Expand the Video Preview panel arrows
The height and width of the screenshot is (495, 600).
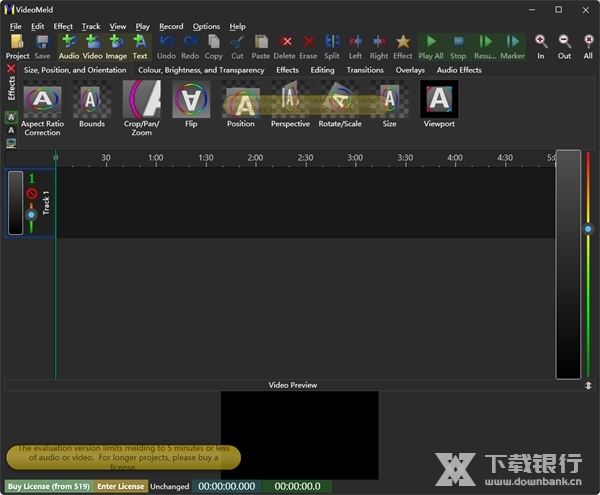(x=588, y=385)
